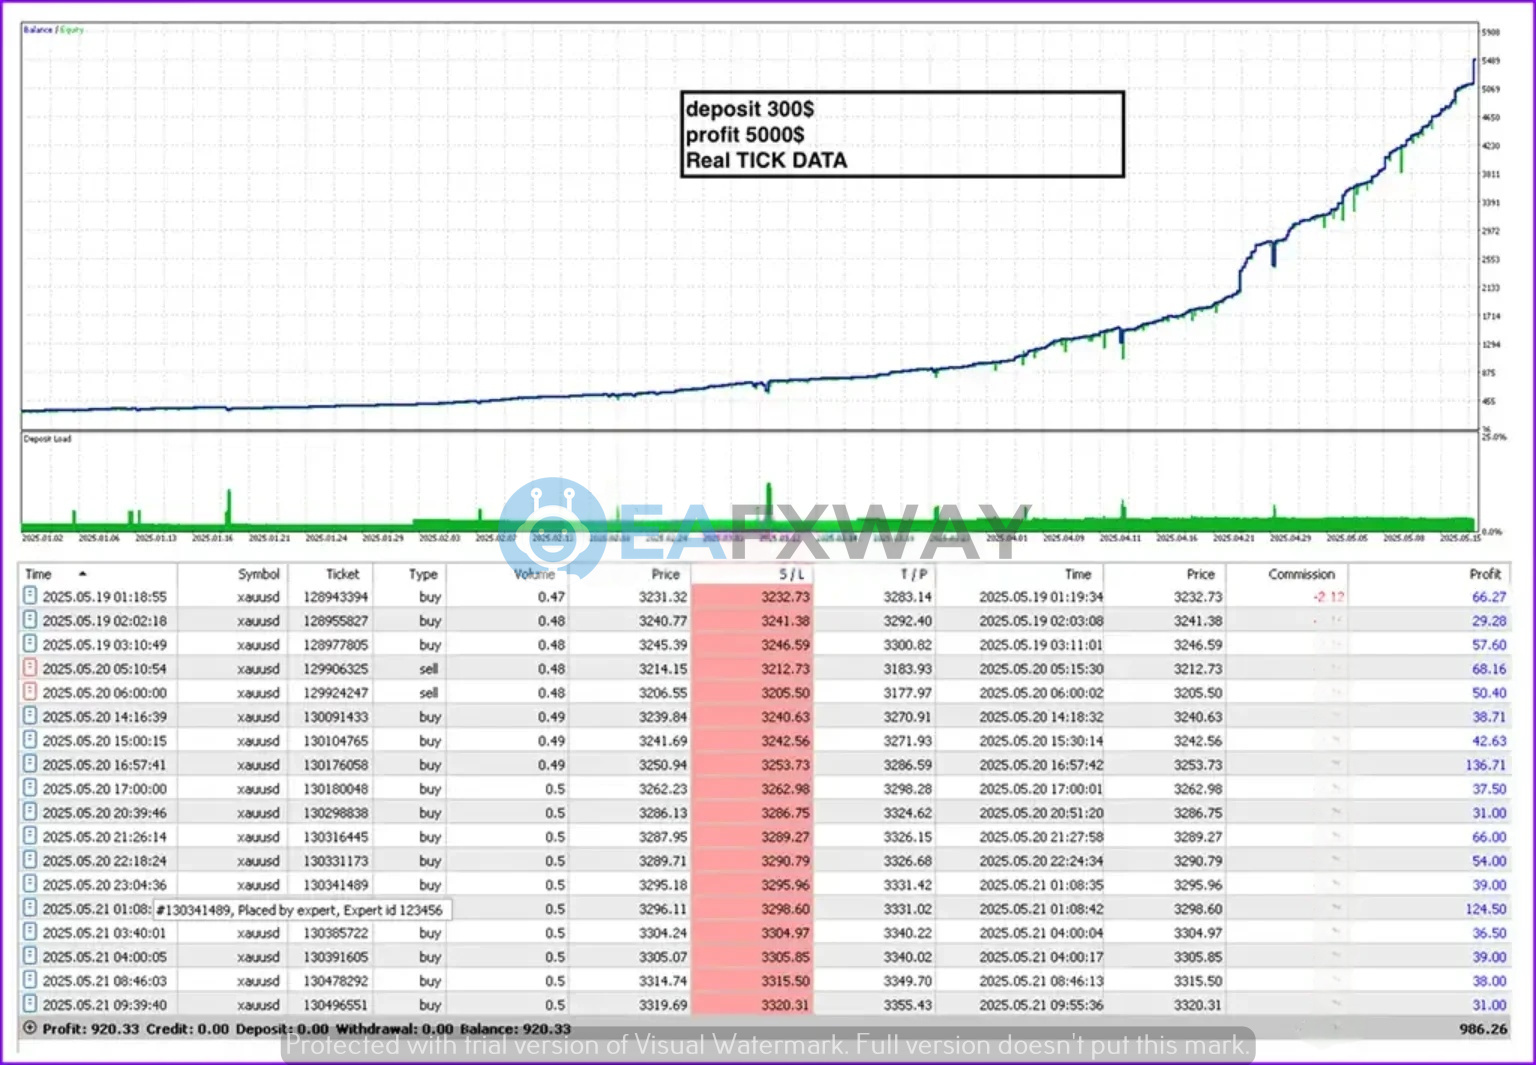Click the Volume column header
Viewport: 1536px width, 1065px height.
pyautogui.click(x=534, y=574)
